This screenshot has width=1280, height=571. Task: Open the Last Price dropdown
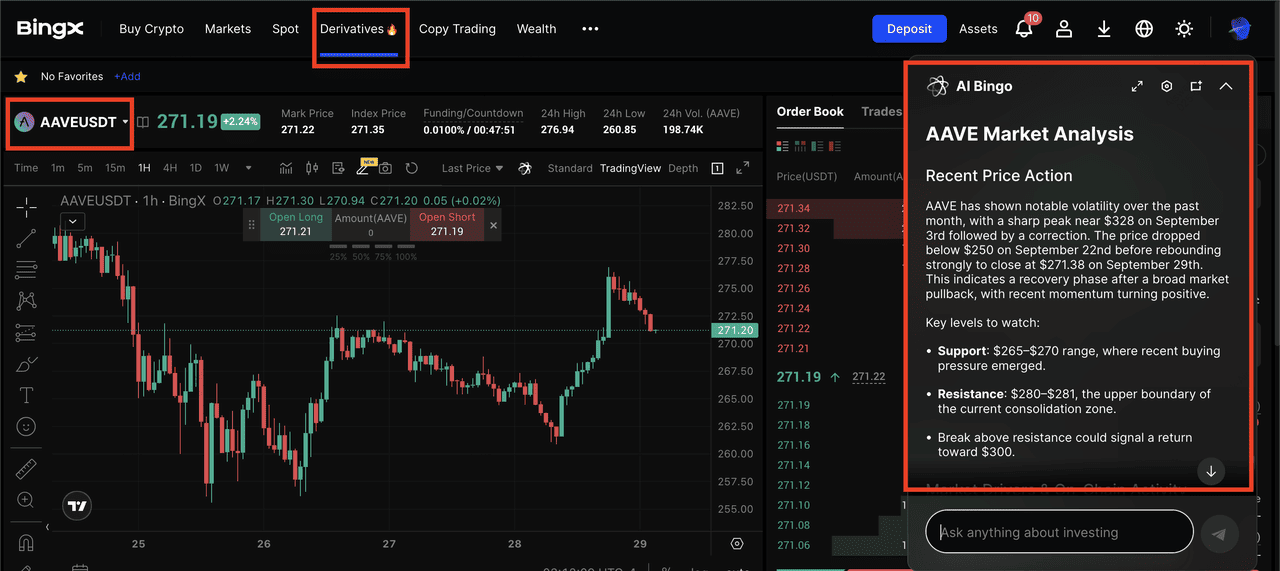pos(472,168)
